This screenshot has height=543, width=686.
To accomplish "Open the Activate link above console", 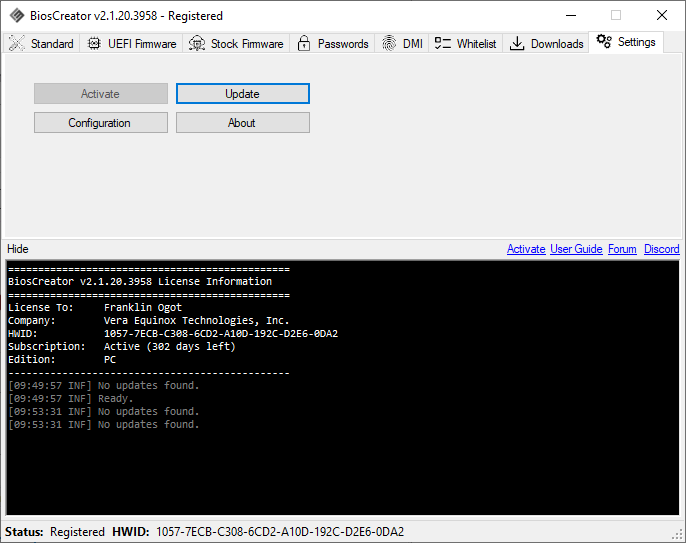I will tap(526, 249).
